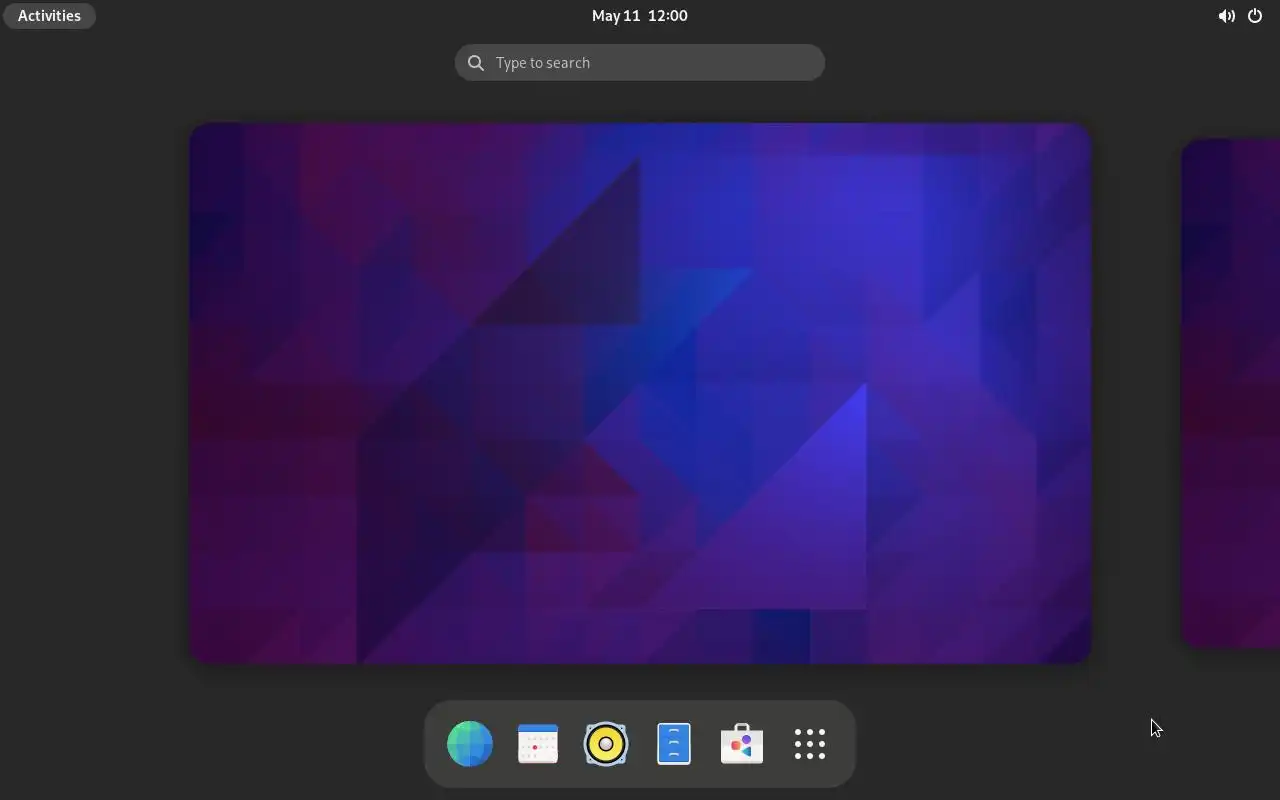
Task: Show all applications grid
Action: coord(810,744)
